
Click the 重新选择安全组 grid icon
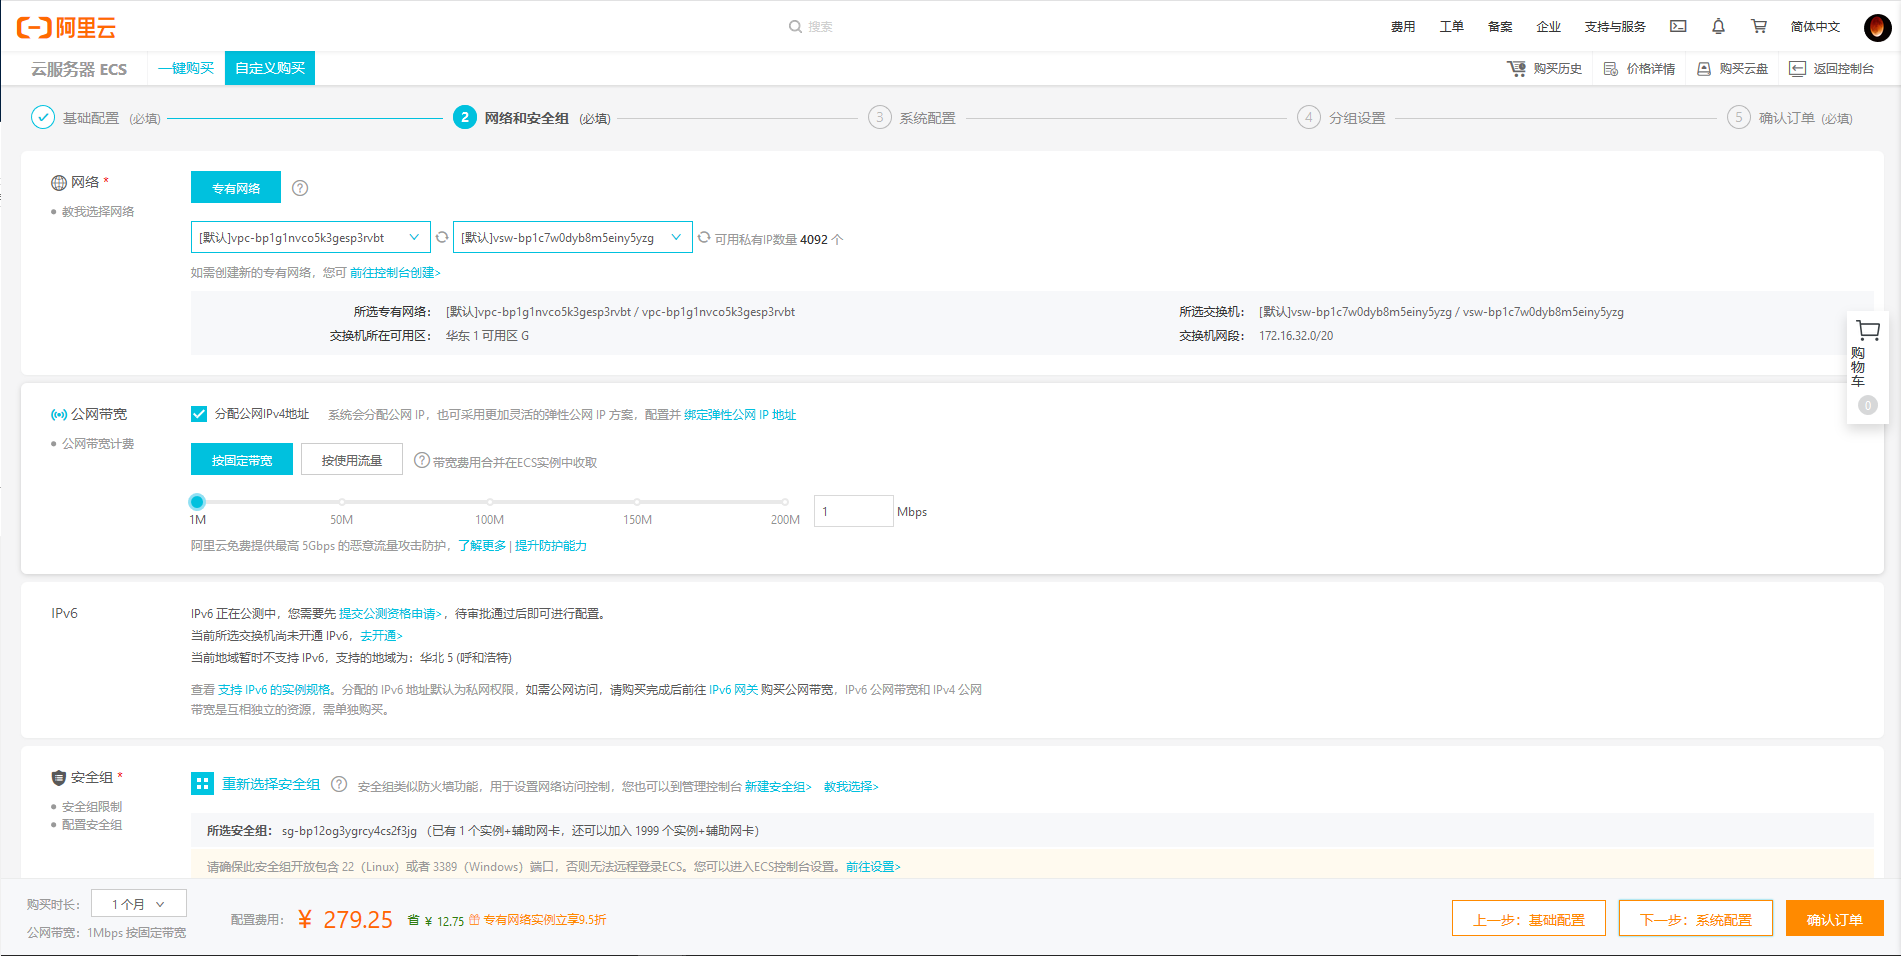202,784
